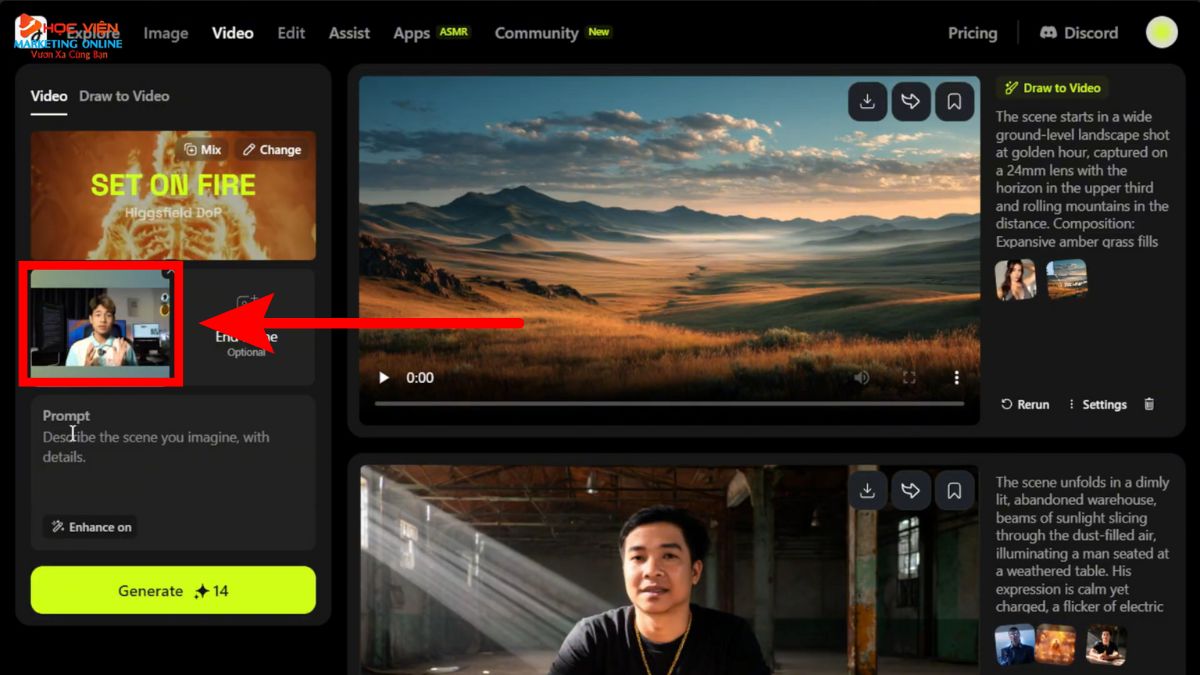Viewport: 1200px width, 675px height.
Task: Toggle the Enhance on option
Action: coord(91,527)
